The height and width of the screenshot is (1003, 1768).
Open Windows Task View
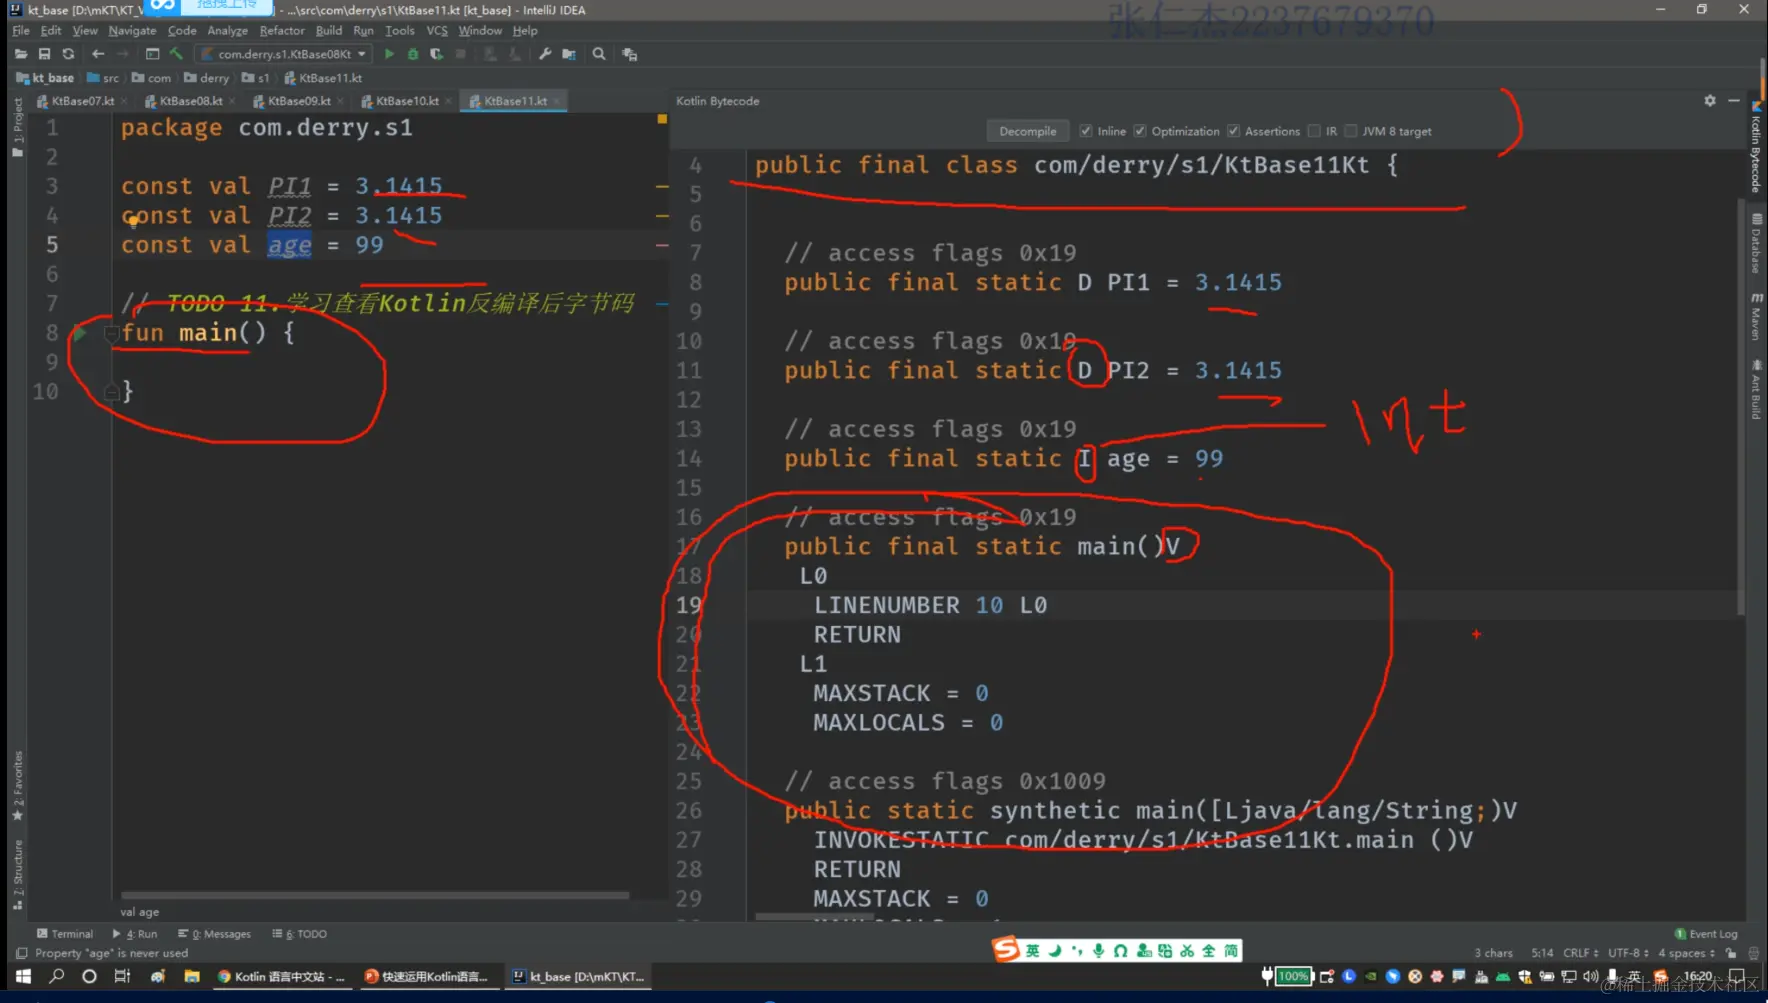(x=122, y=977)
